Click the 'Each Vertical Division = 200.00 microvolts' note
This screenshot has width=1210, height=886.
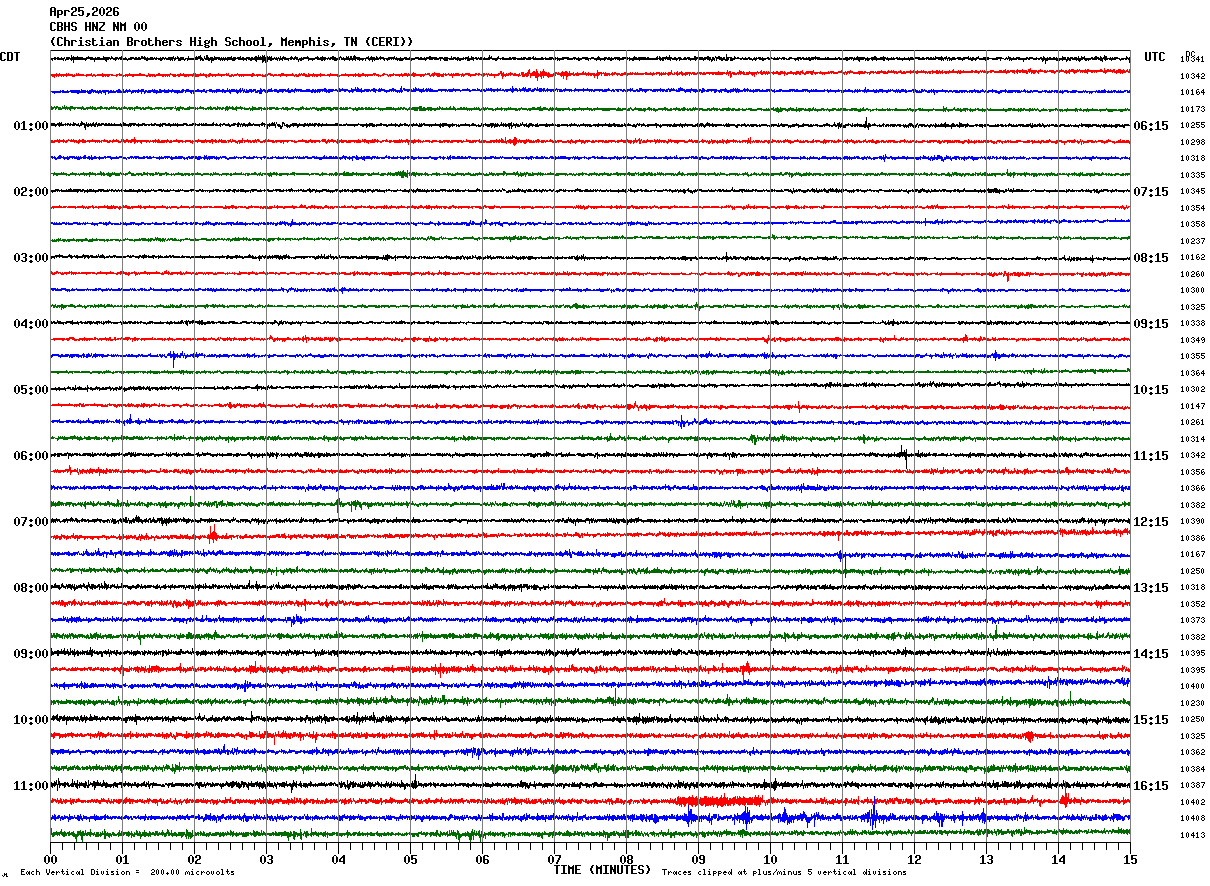128,873
